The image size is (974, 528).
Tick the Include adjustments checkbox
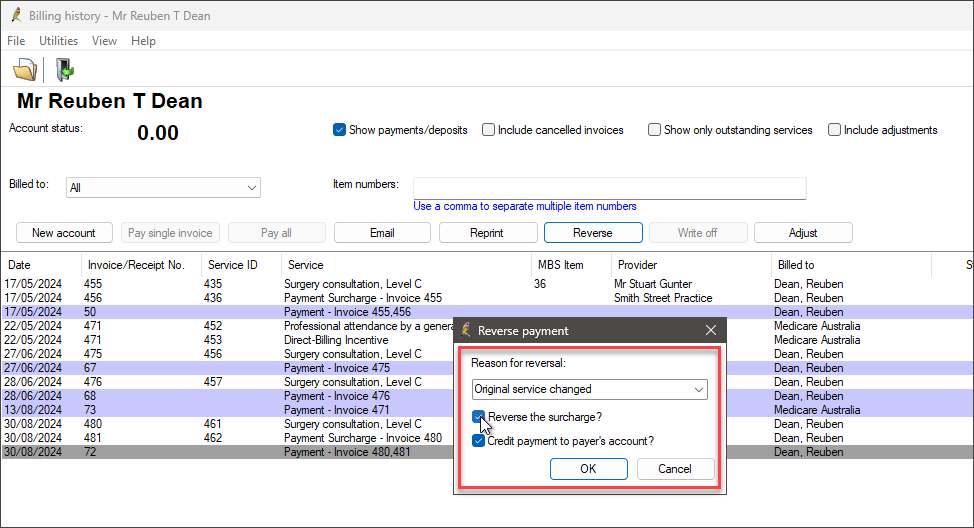tap(834, 130)
